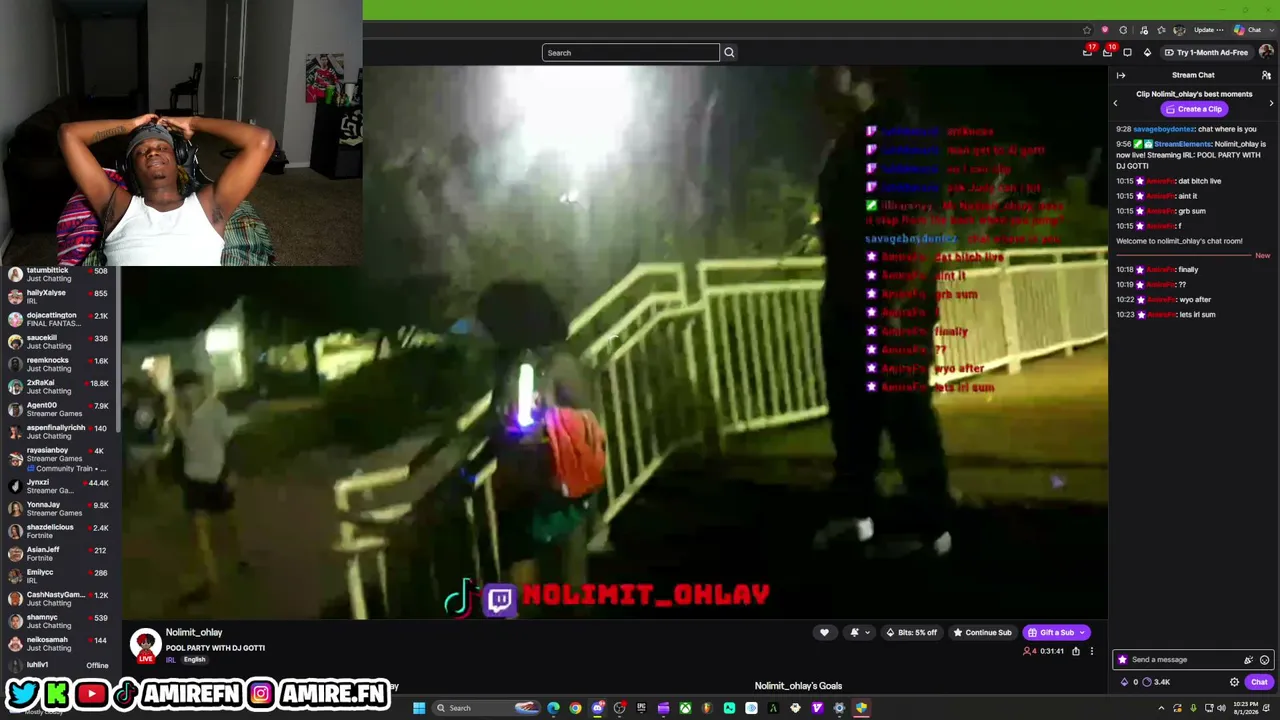Open followed channel neikosamah
The height and width of the screenshot is (720, 1280).
pyautogui.click(x=60, y=643)
